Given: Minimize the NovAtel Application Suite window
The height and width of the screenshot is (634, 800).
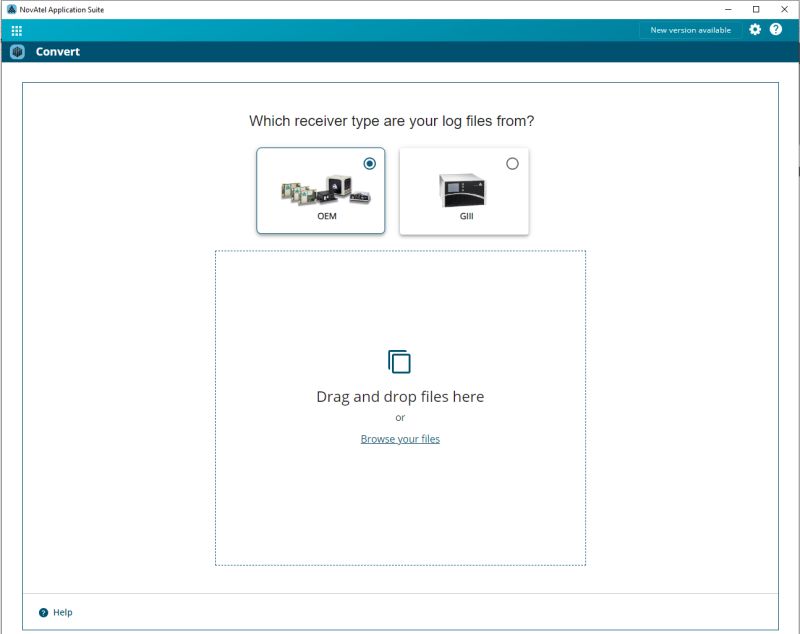Looking at the screenshot, I should coord(728,9).
